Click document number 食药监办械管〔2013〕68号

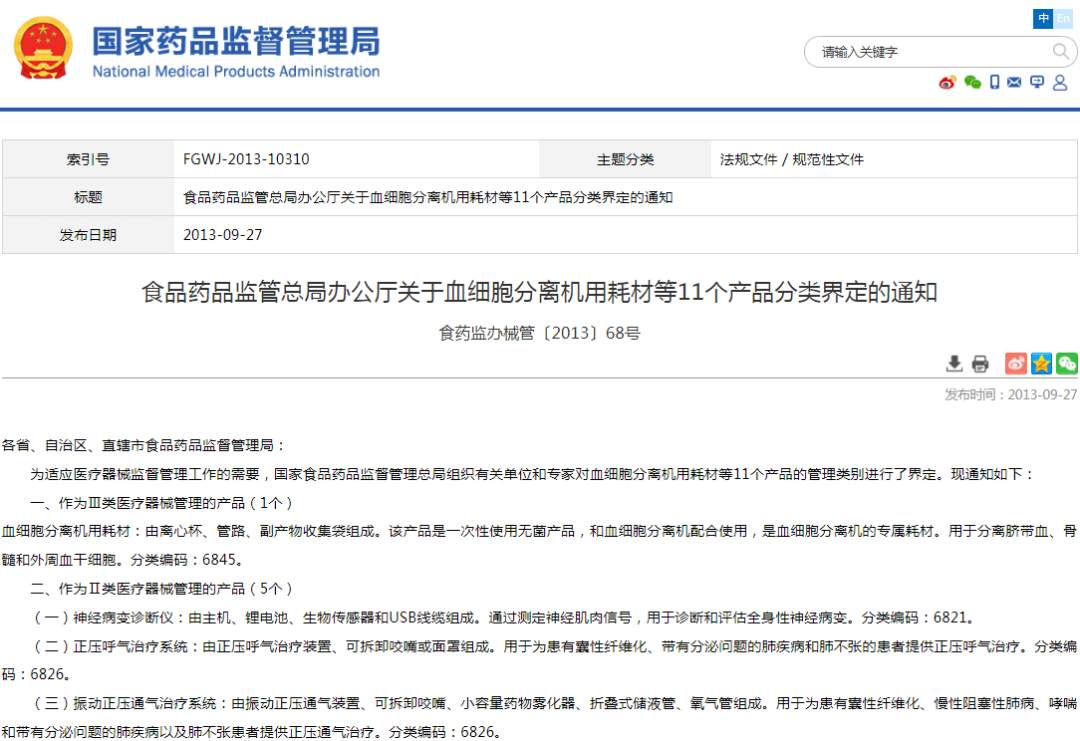(x=539, y=333)
